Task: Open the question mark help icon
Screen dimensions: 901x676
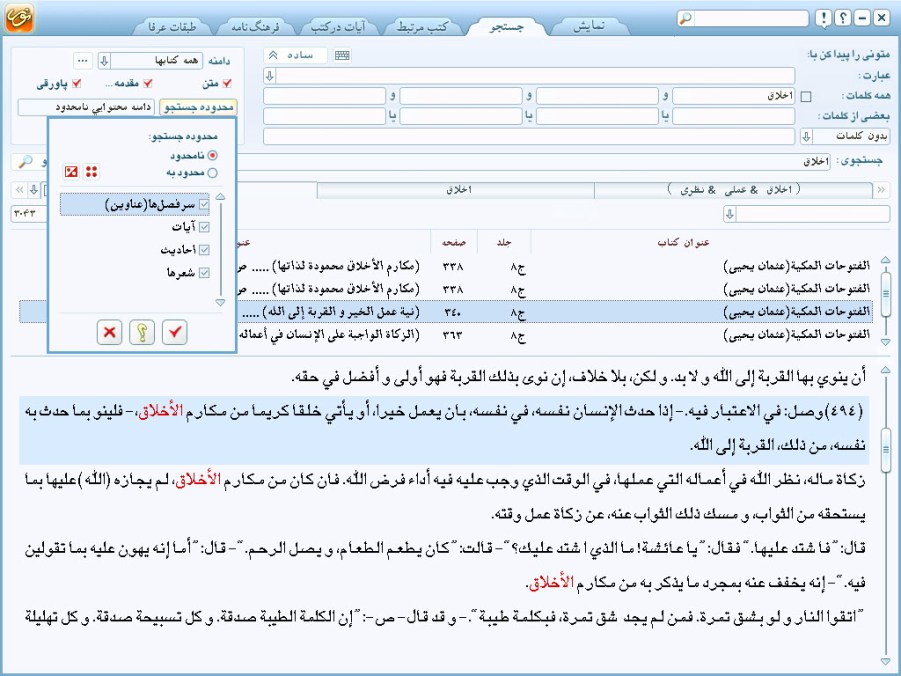Action: click(842, 18)
